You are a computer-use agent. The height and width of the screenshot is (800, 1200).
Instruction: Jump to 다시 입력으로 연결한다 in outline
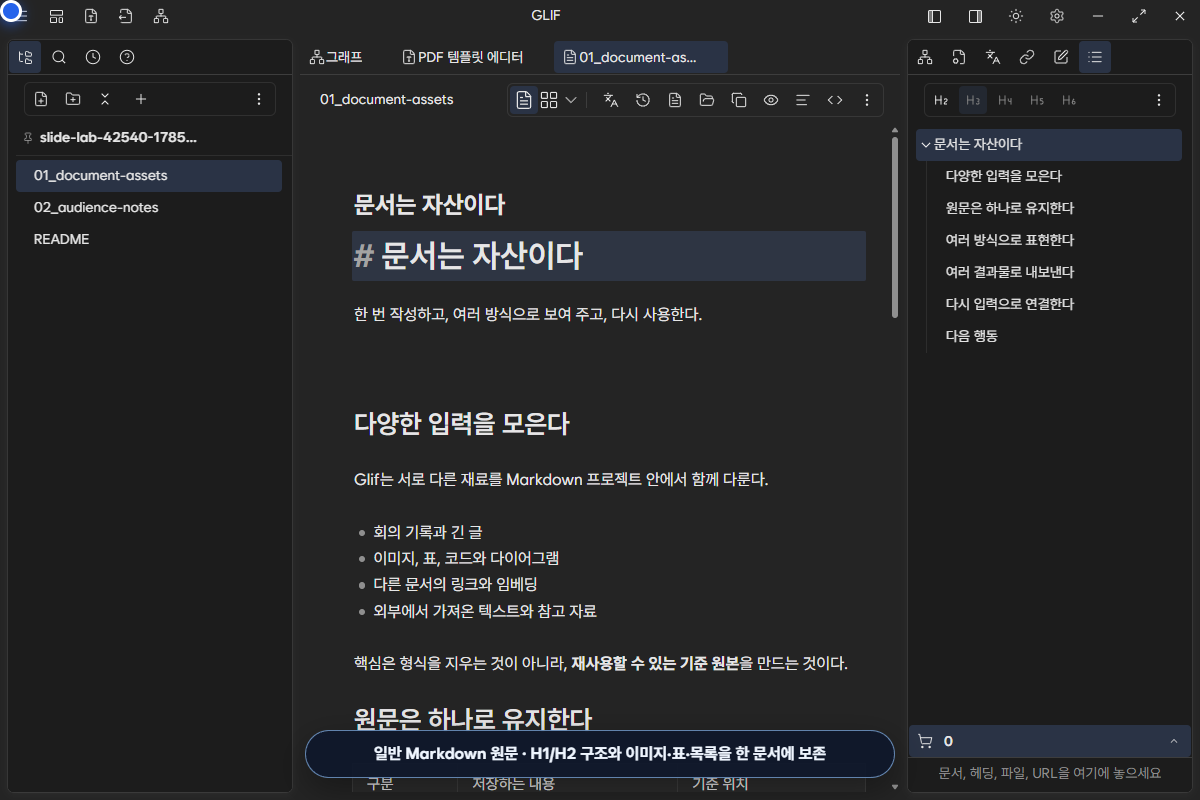pos(1009,304)
